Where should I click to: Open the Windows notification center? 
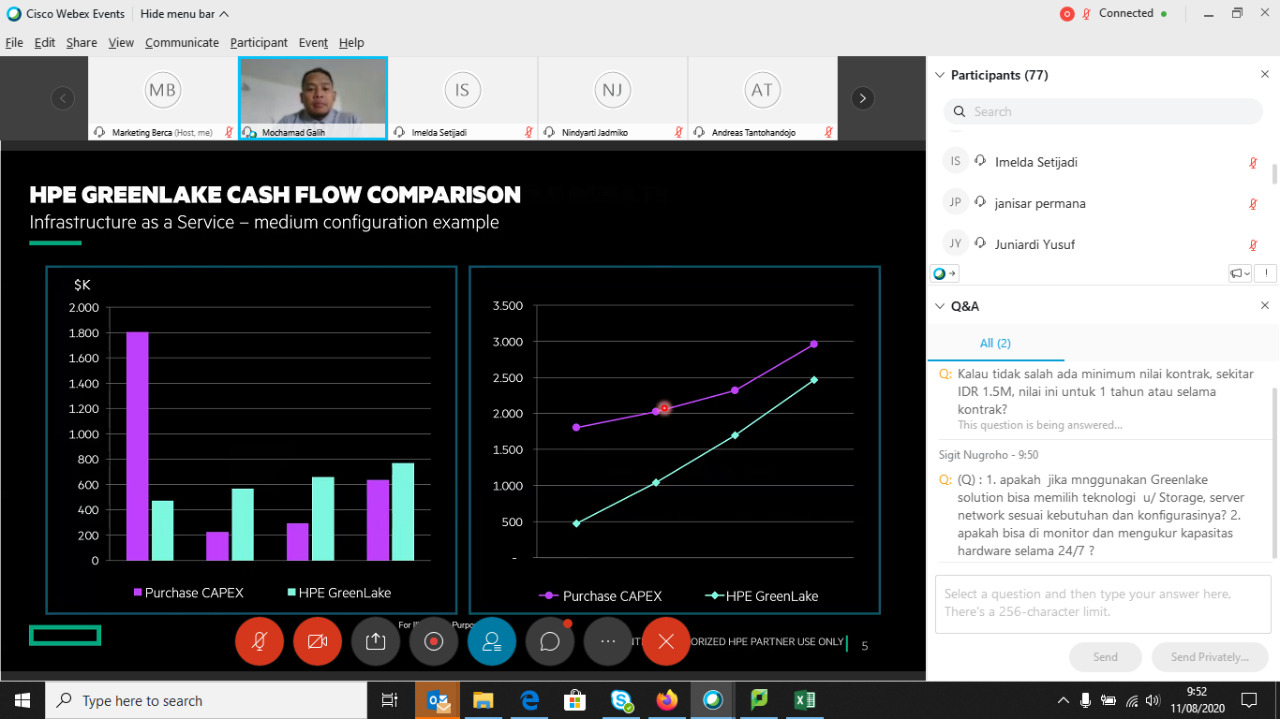pyautogui.click(x=1249, y=700)
